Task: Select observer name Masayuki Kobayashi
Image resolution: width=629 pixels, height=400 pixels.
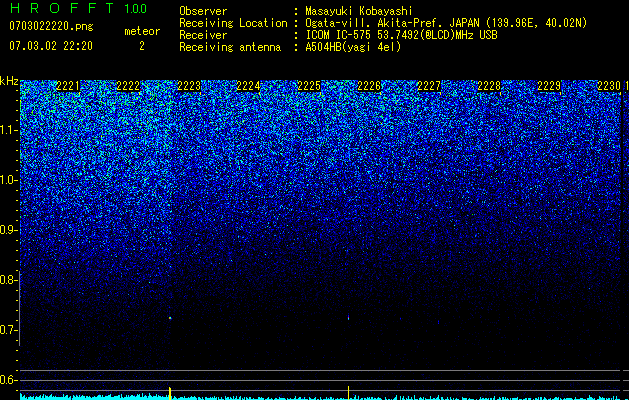Action: [359, 11]
